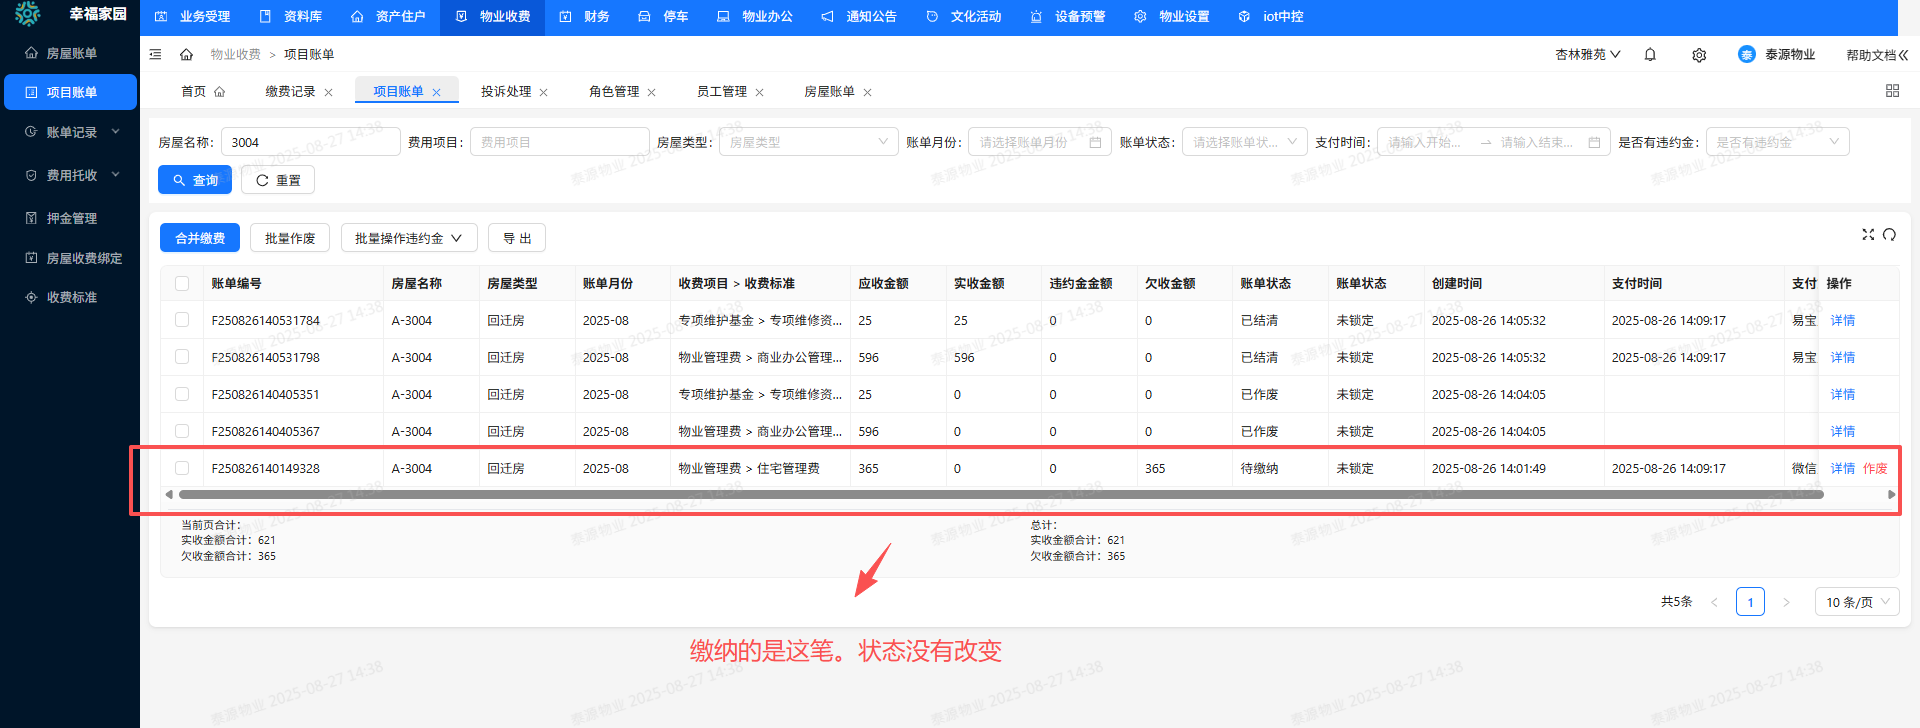
Task: Open settings via gear icon in header
Action: (x=1699, y=55)
